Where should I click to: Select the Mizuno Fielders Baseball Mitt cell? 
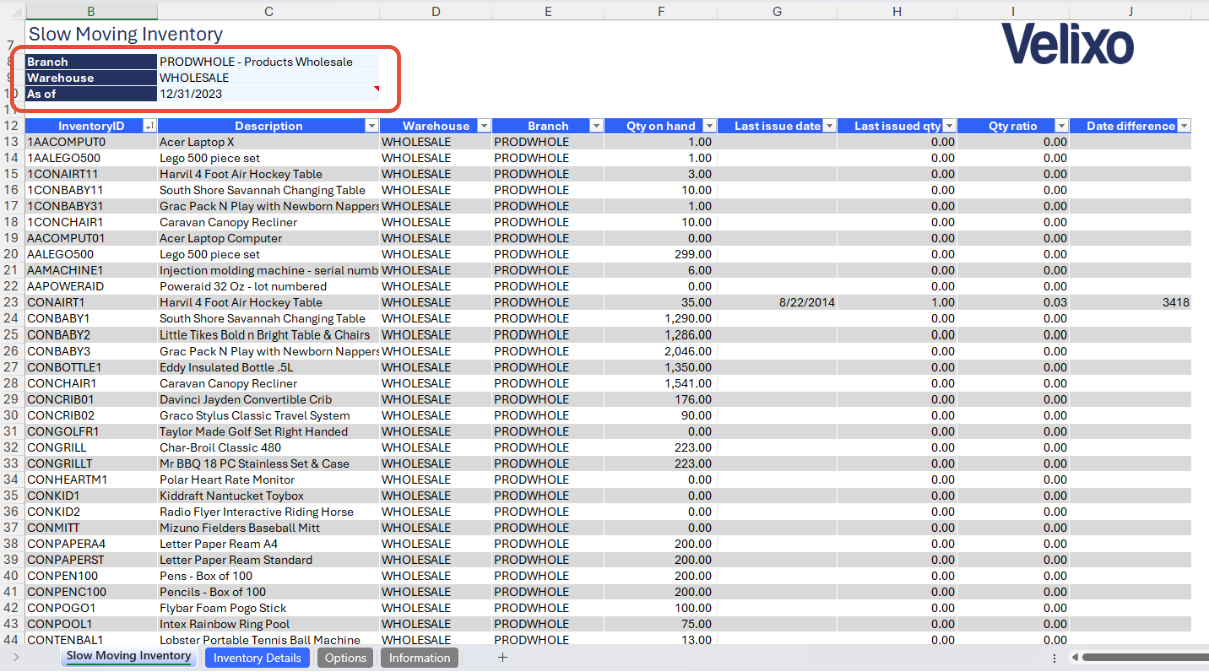pyautogui.click(x=268, y=527)
